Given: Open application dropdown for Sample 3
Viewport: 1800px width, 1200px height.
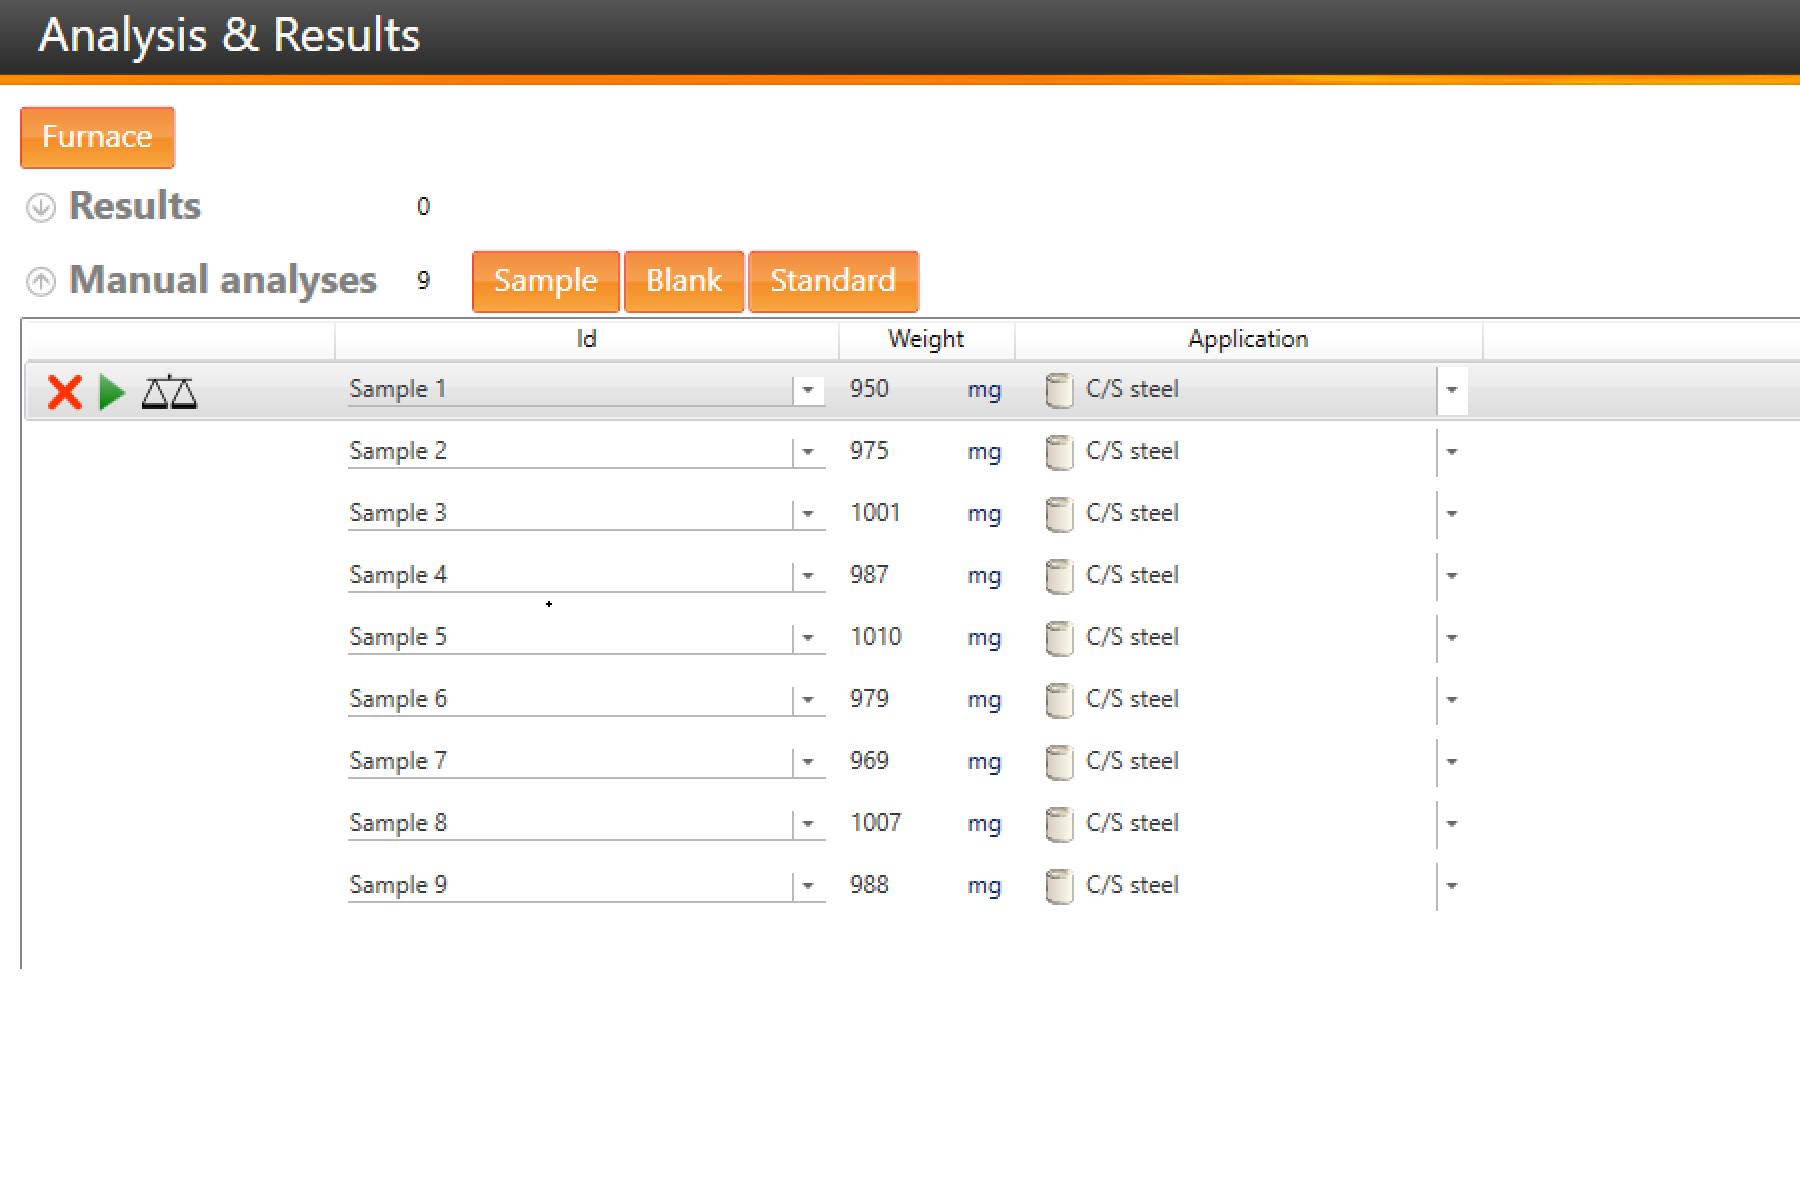Looking at the screenshot, I should pyautogui.click(x=1452, y=514).
